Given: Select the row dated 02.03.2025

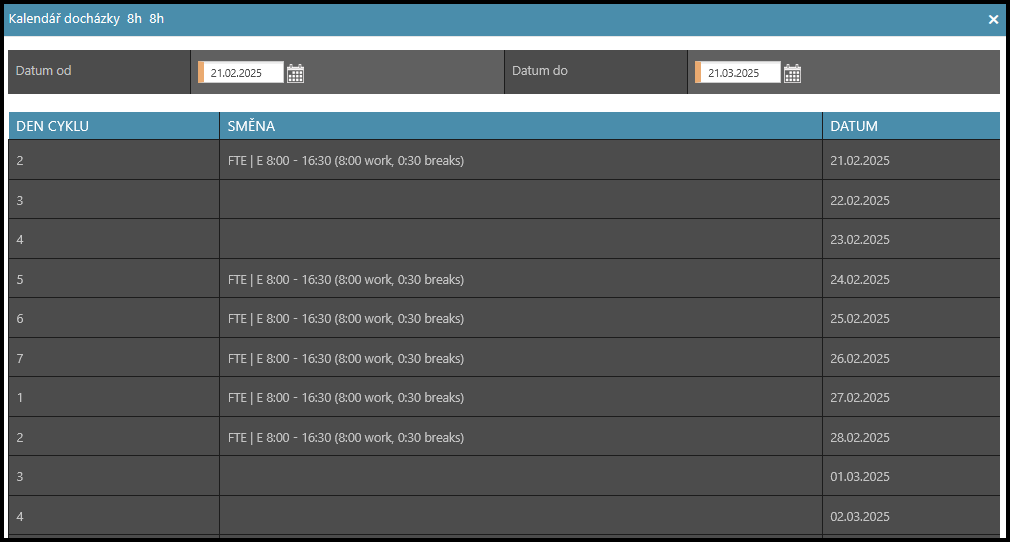Looking at the screenshot, I should 859,517.
